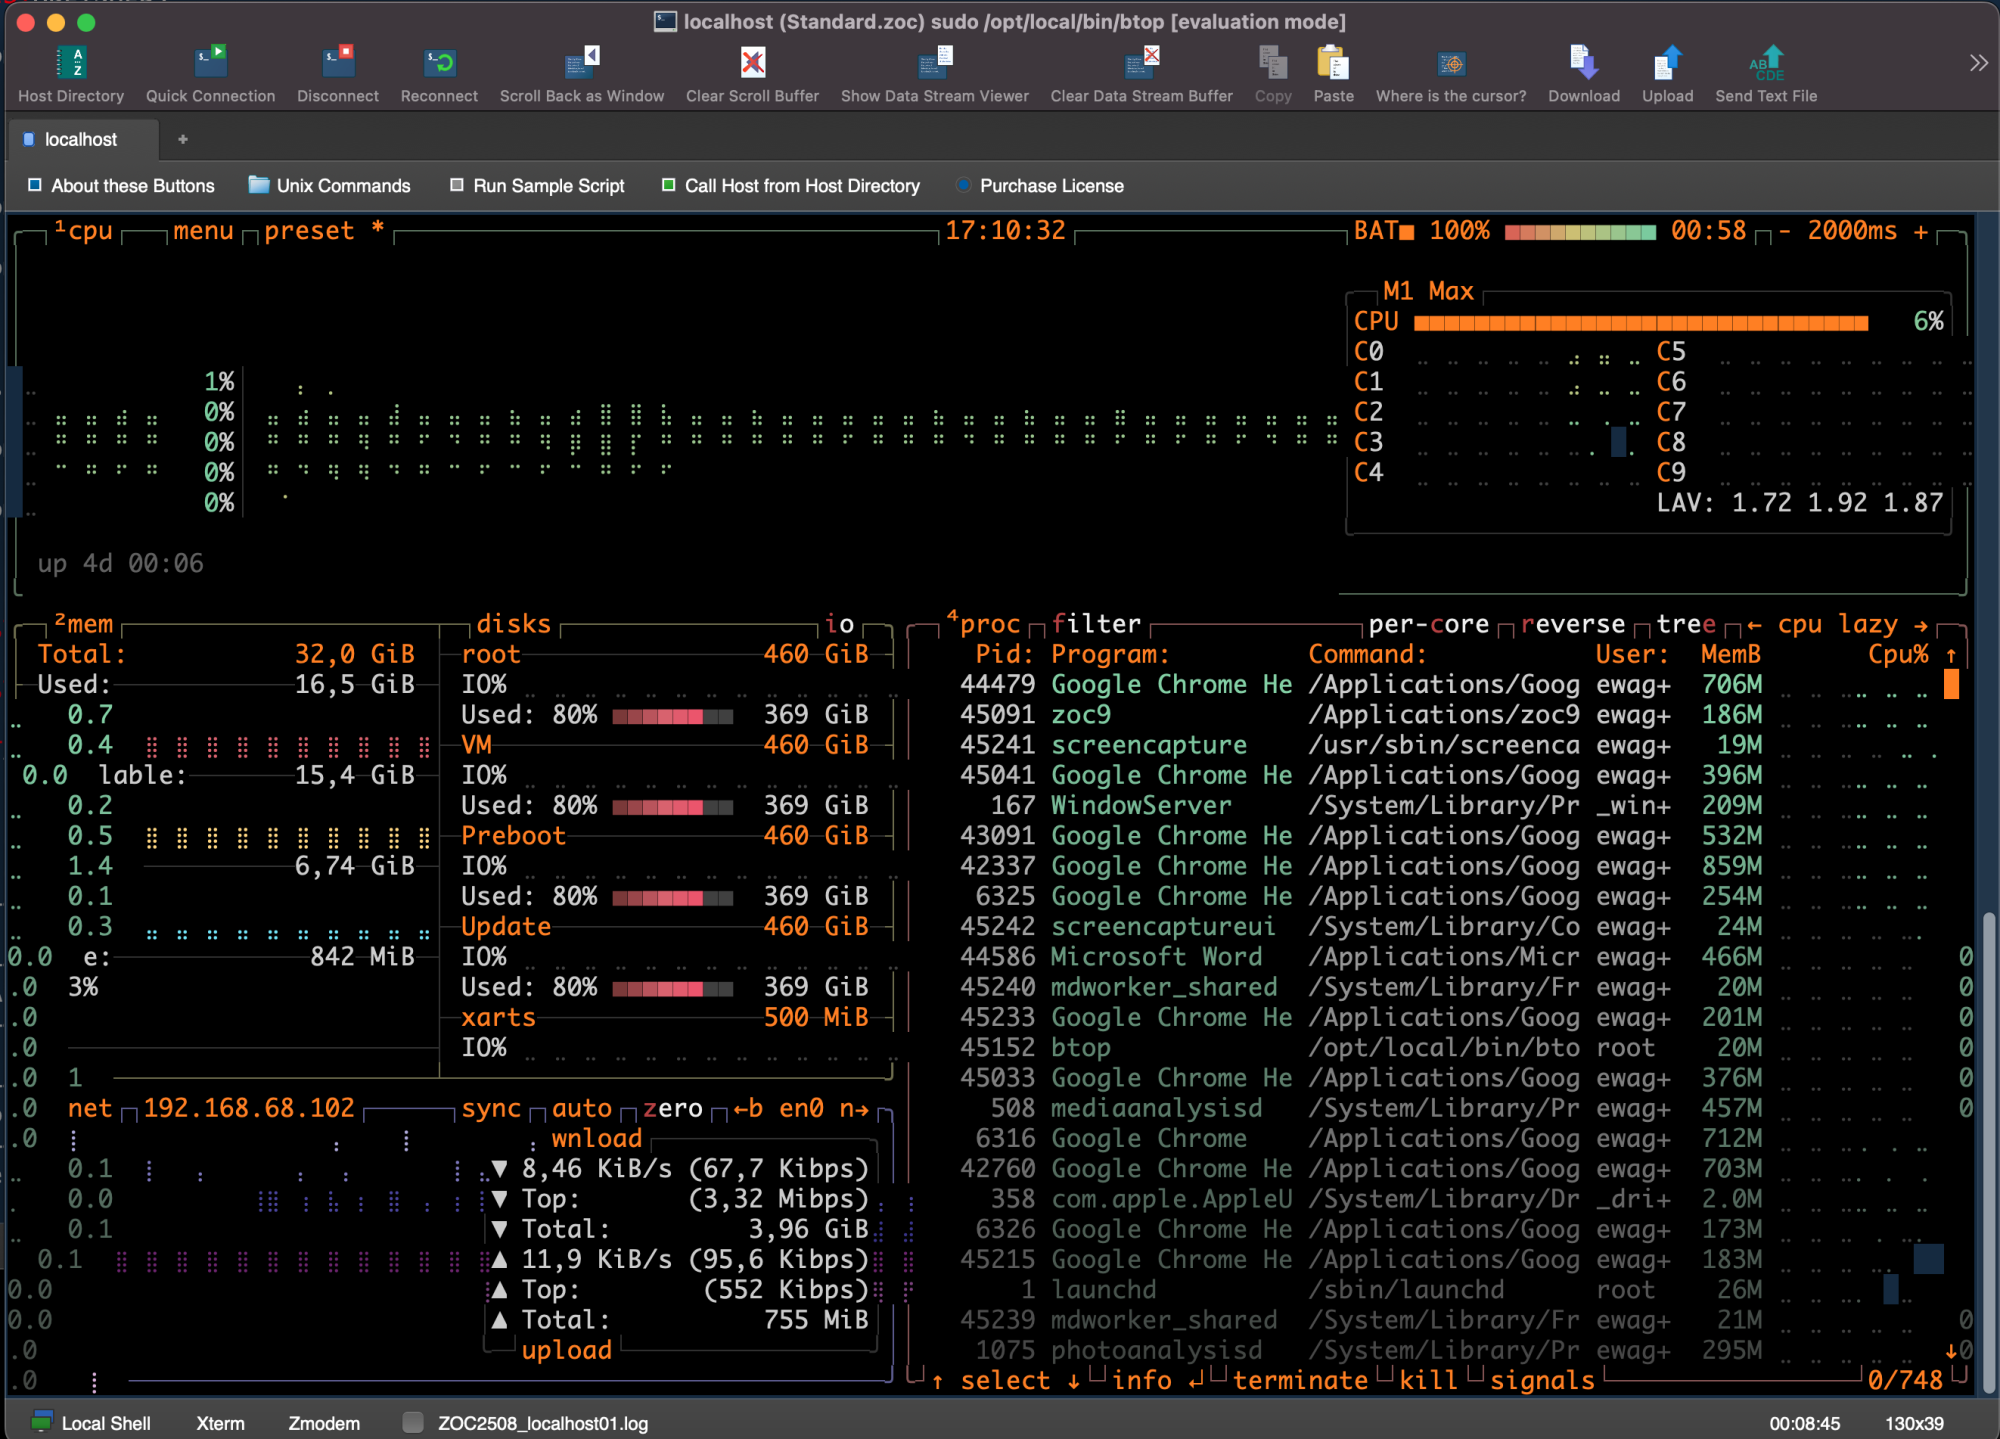Click the root disk usage bar
Screen dimensions: 2000x1439
[672, 716]
